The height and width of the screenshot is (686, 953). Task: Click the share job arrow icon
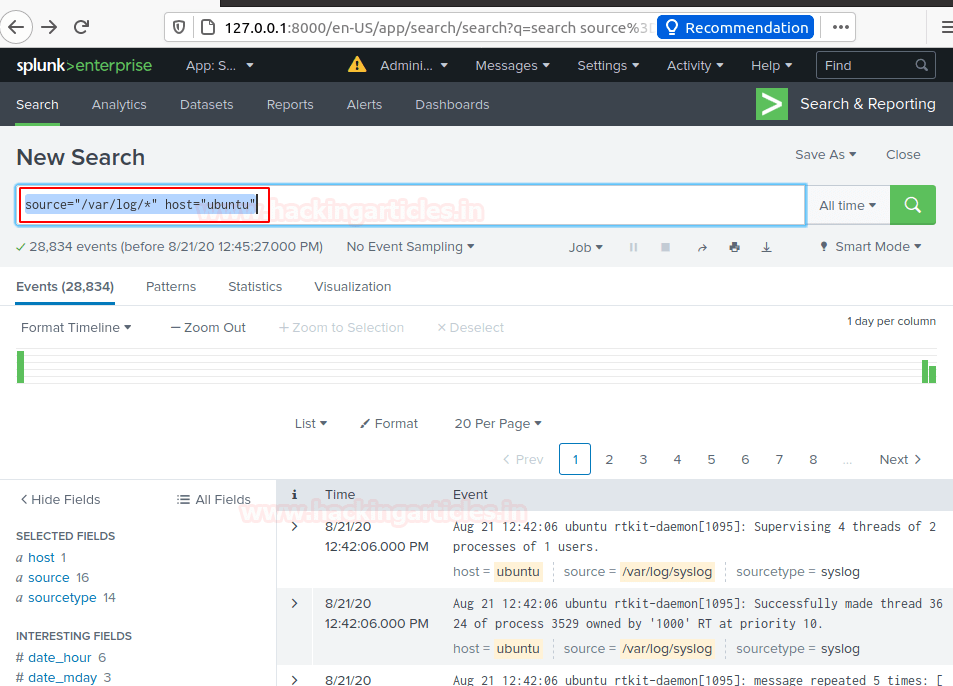[x=701, y=247]
